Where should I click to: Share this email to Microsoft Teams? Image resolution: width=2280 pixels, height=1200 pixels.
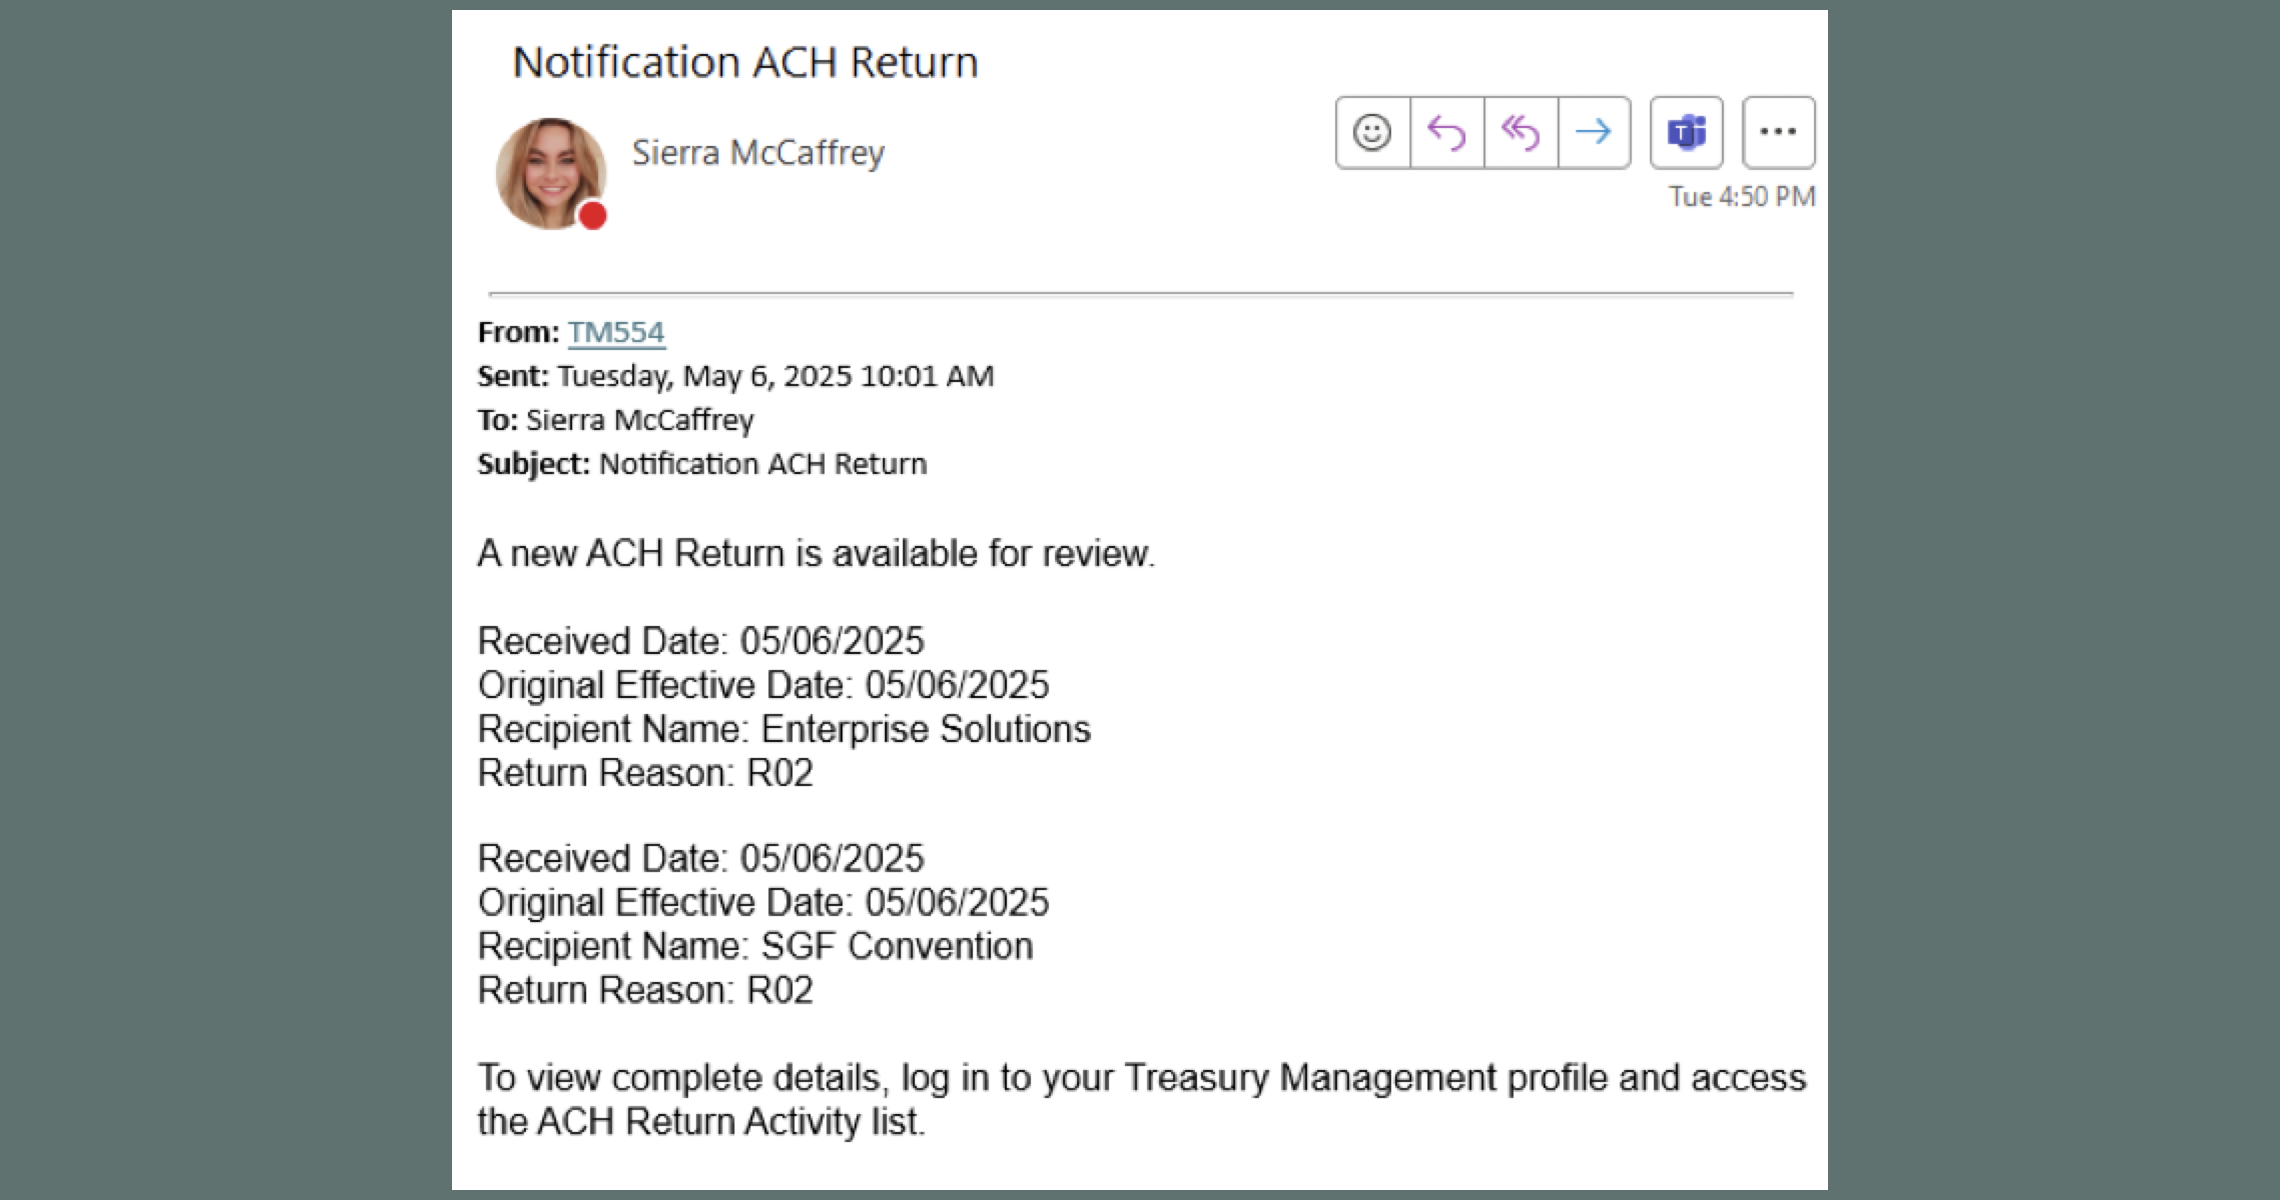coord(1687,132)
